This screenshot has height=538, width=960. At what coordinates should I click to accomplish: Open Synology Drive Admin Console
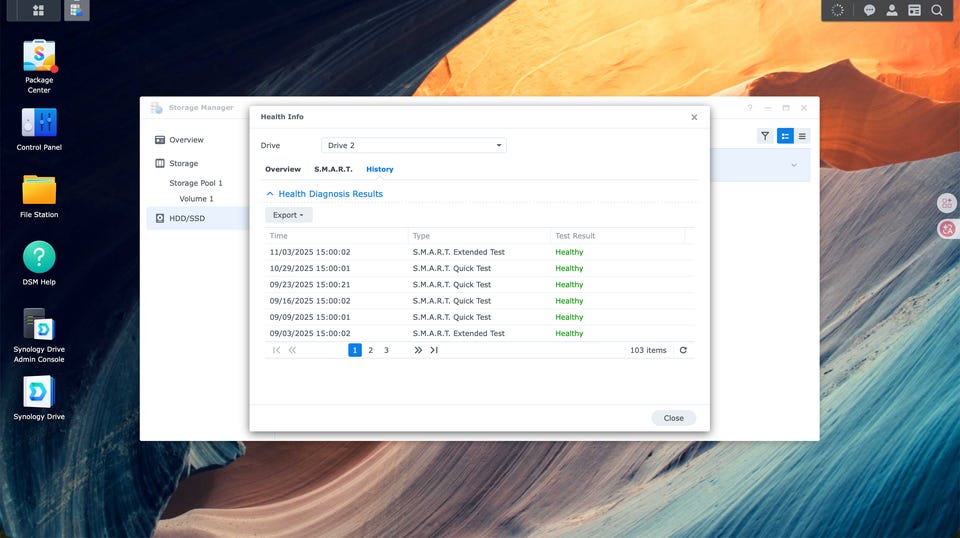[x=39, y=325]
